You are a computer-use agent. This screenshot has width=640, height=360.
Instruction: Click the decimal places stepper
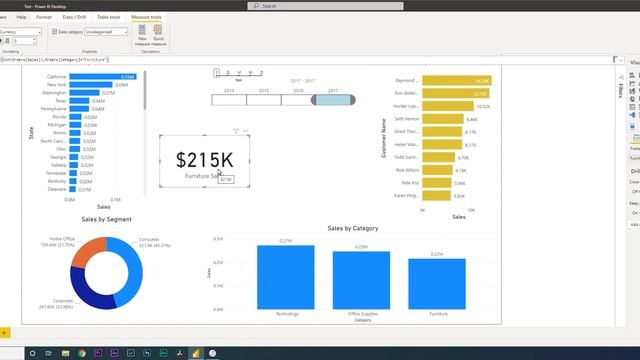point(34,41)
